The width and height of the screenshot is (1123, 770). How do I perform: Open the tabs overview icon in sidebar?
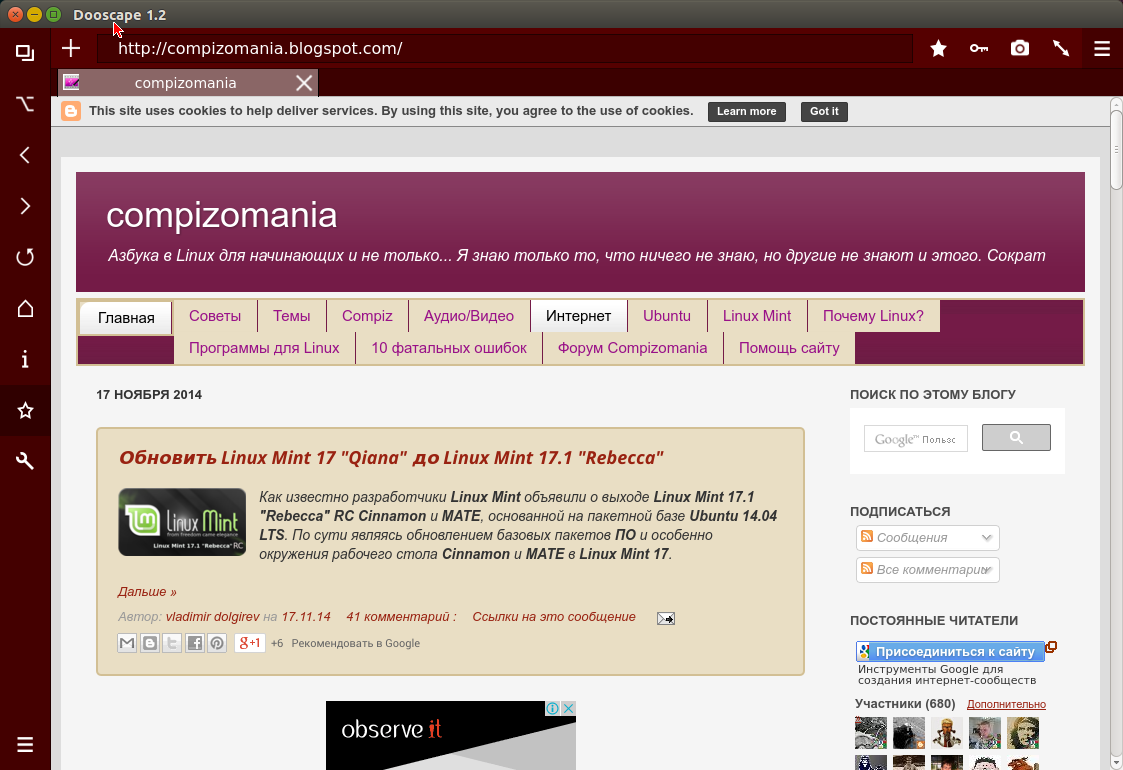pyautogui.click(x=25, y=53)
